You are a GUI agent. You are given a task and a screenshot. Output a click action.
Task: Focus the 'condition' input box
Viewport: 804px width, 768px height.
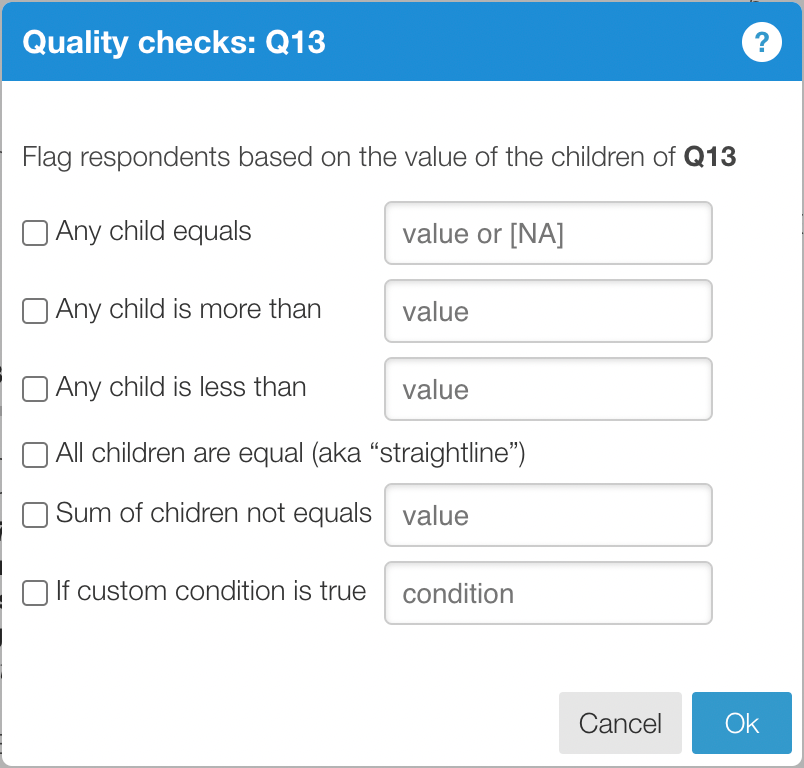pyautogui.click(x=548, y=593)
